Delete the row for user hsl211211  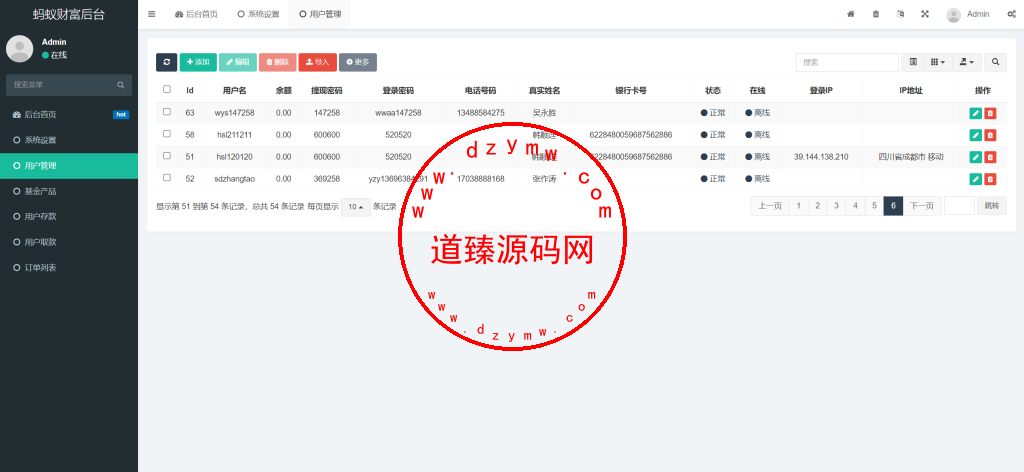[990, 135]
